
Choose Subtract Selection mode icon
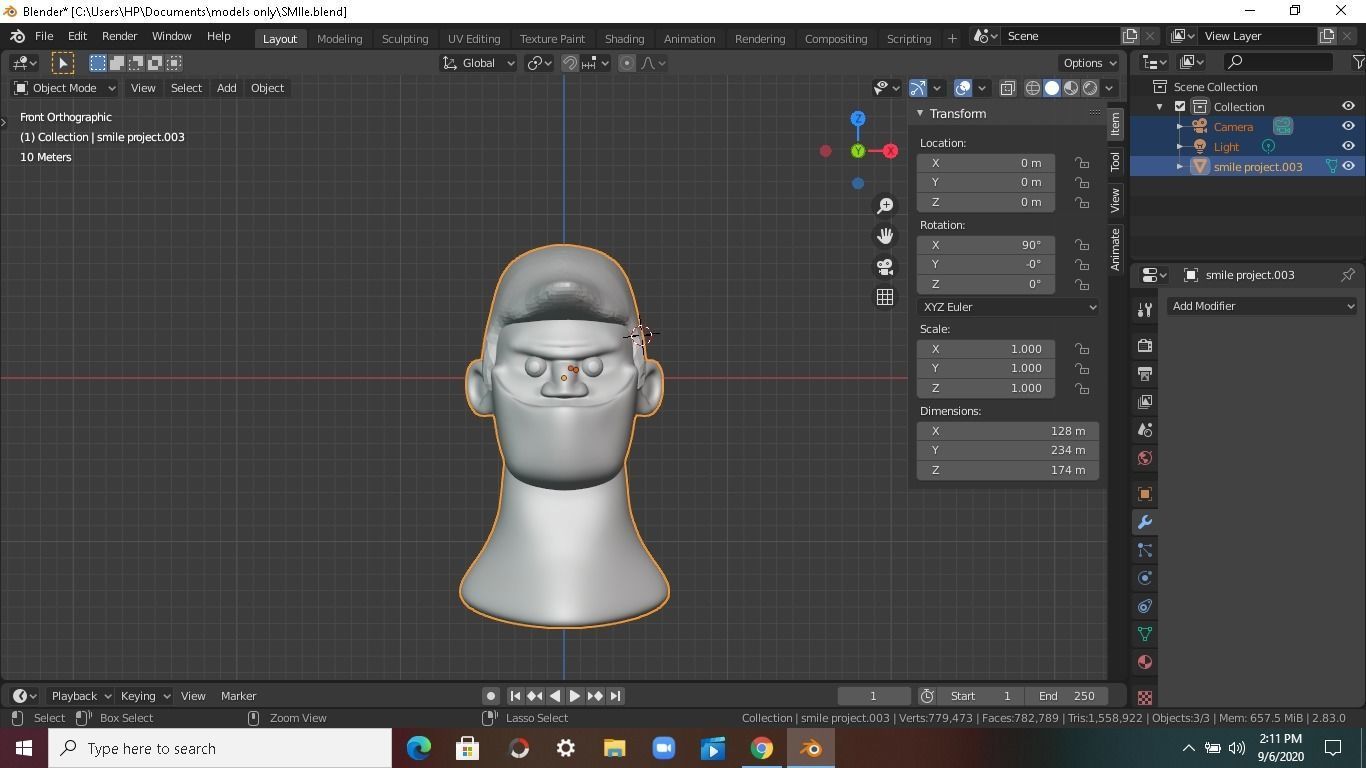tap(136, 63)
